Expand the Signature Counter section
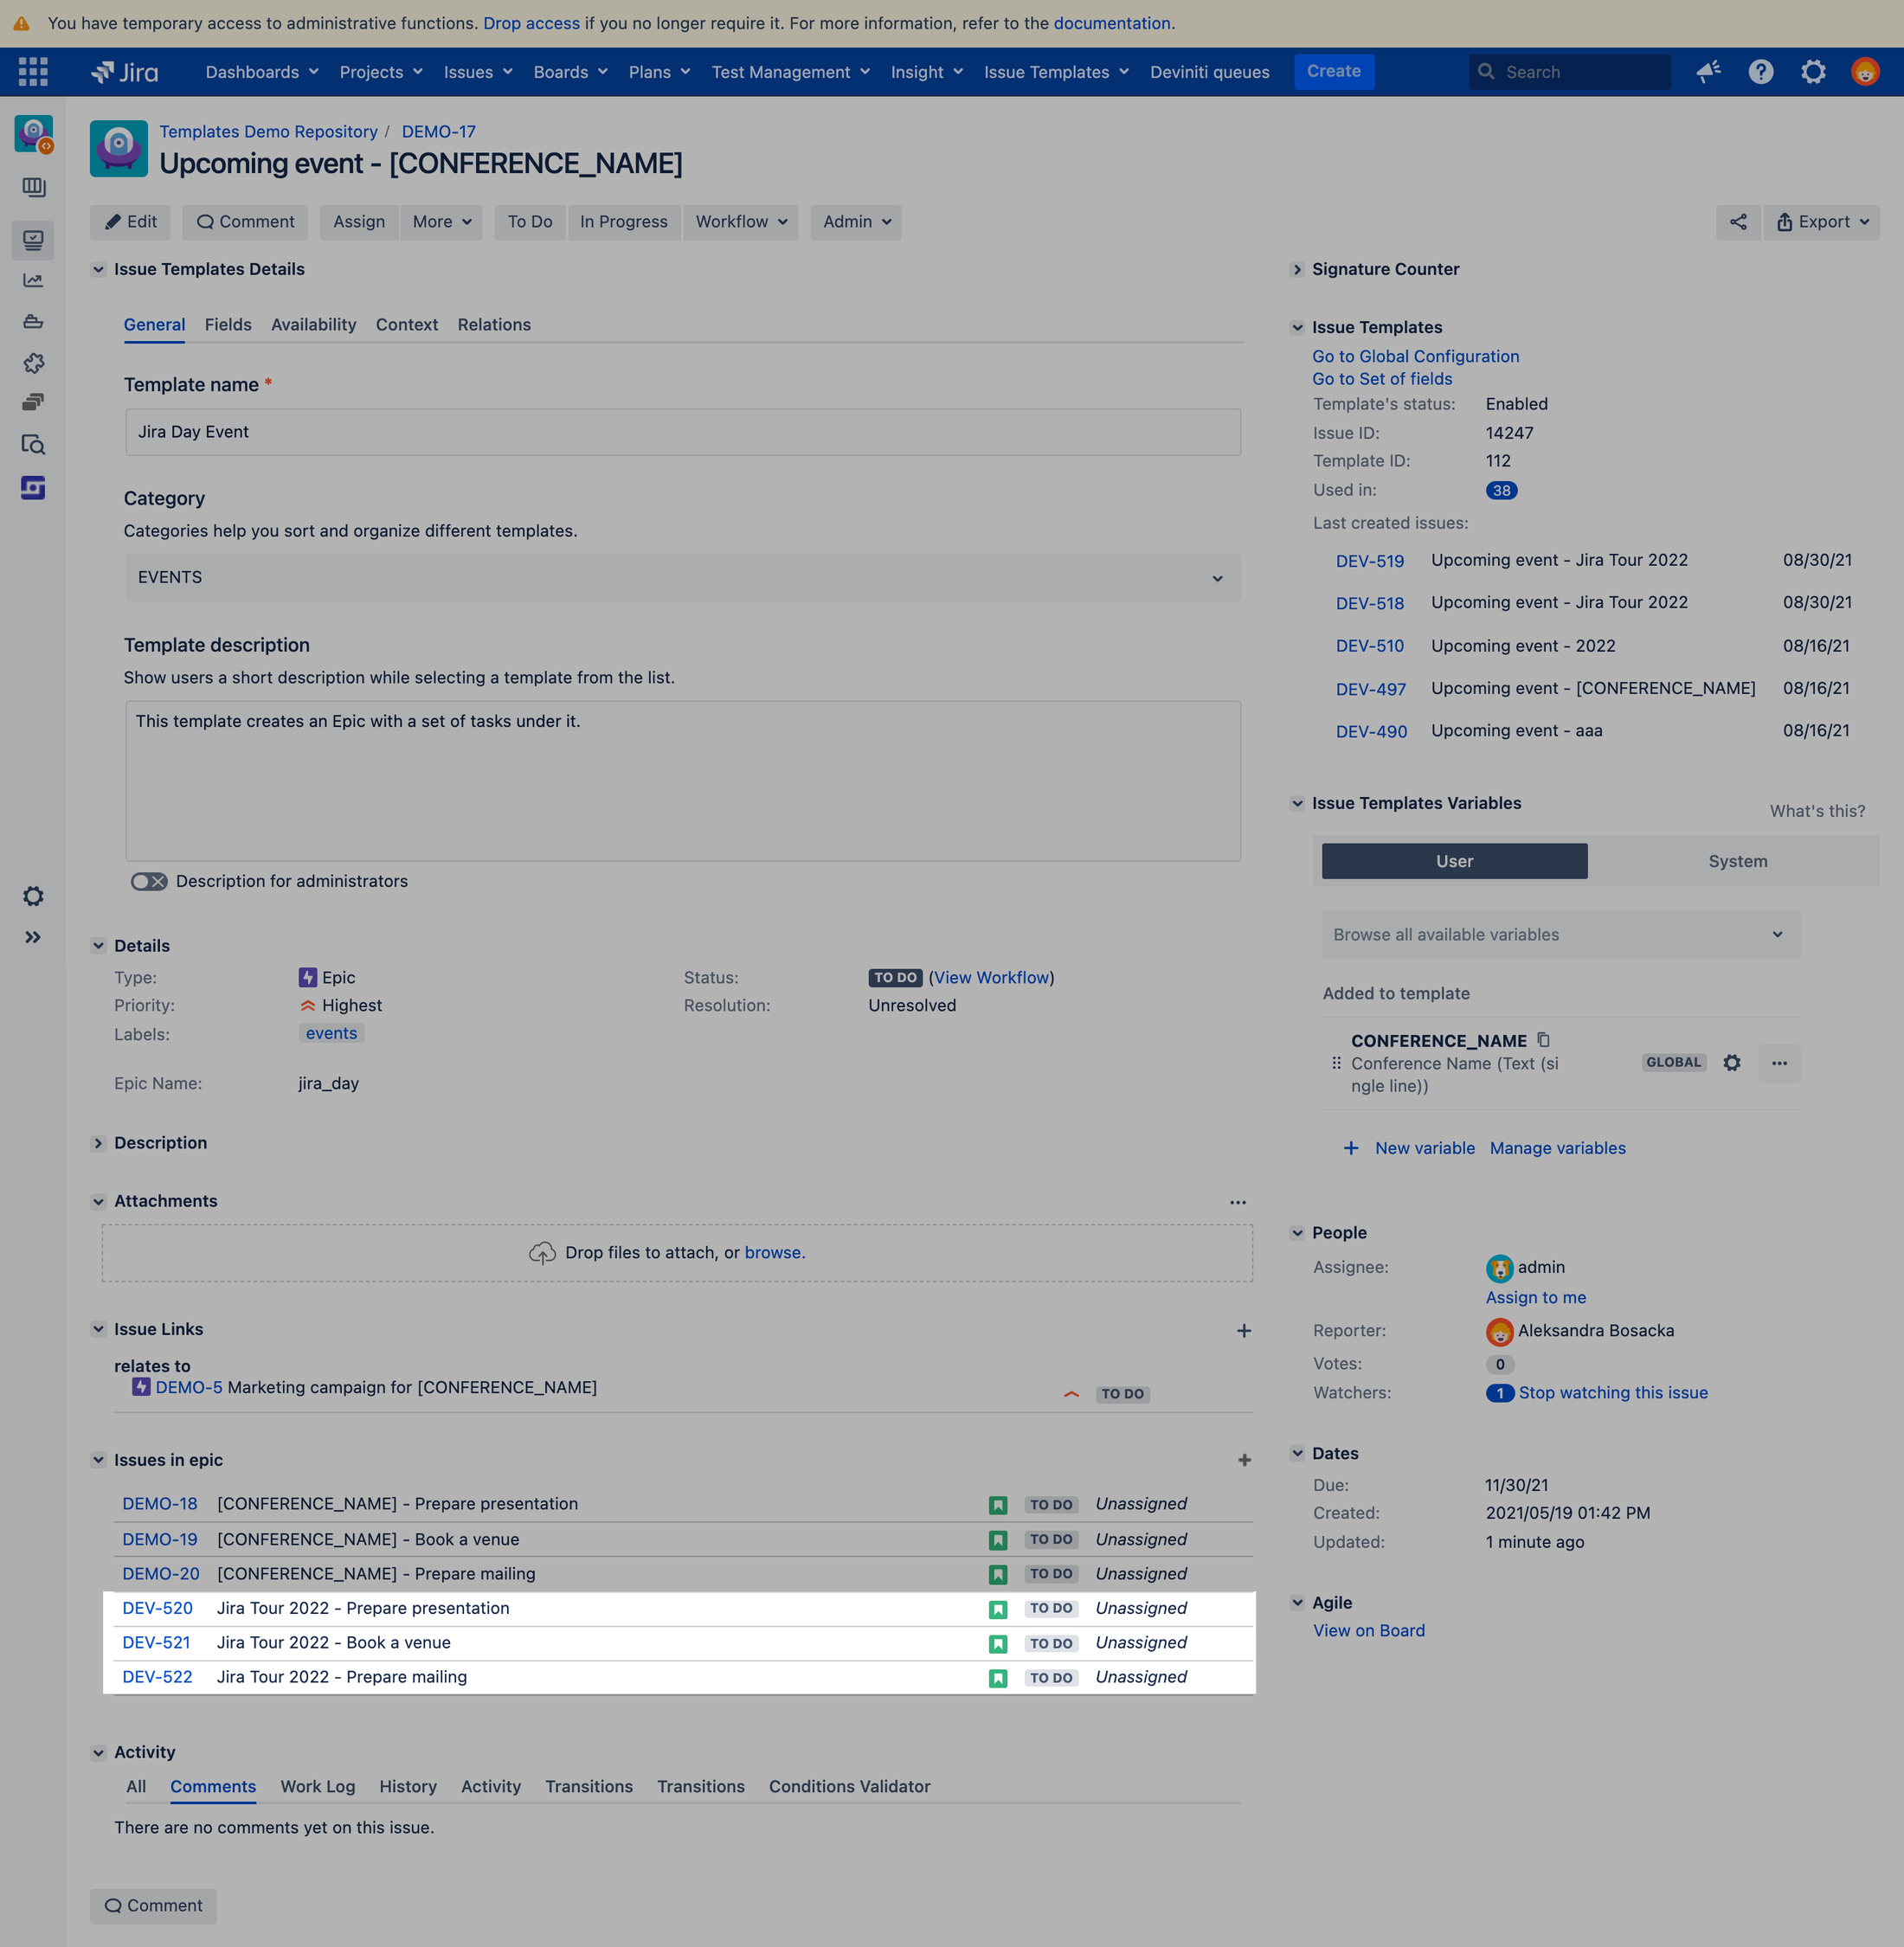Screen dimensions: 1904x1947 [1297, 269]
